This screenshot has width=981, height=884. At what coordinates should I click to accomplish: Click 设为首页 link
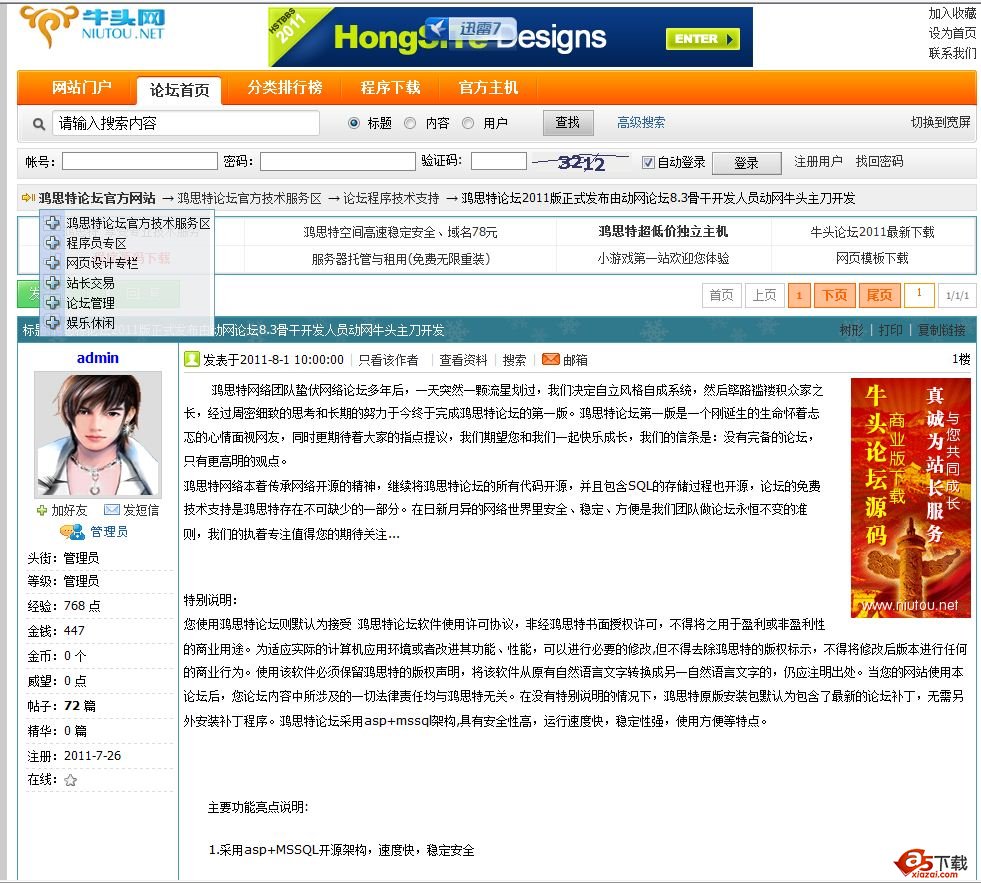coord(952,33)
